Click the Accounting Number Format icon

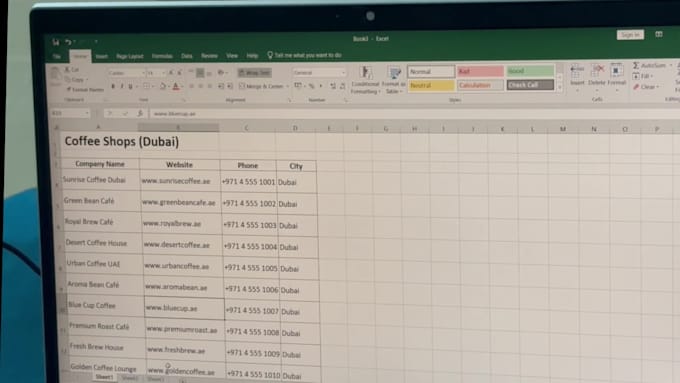[x=298, y=86]
